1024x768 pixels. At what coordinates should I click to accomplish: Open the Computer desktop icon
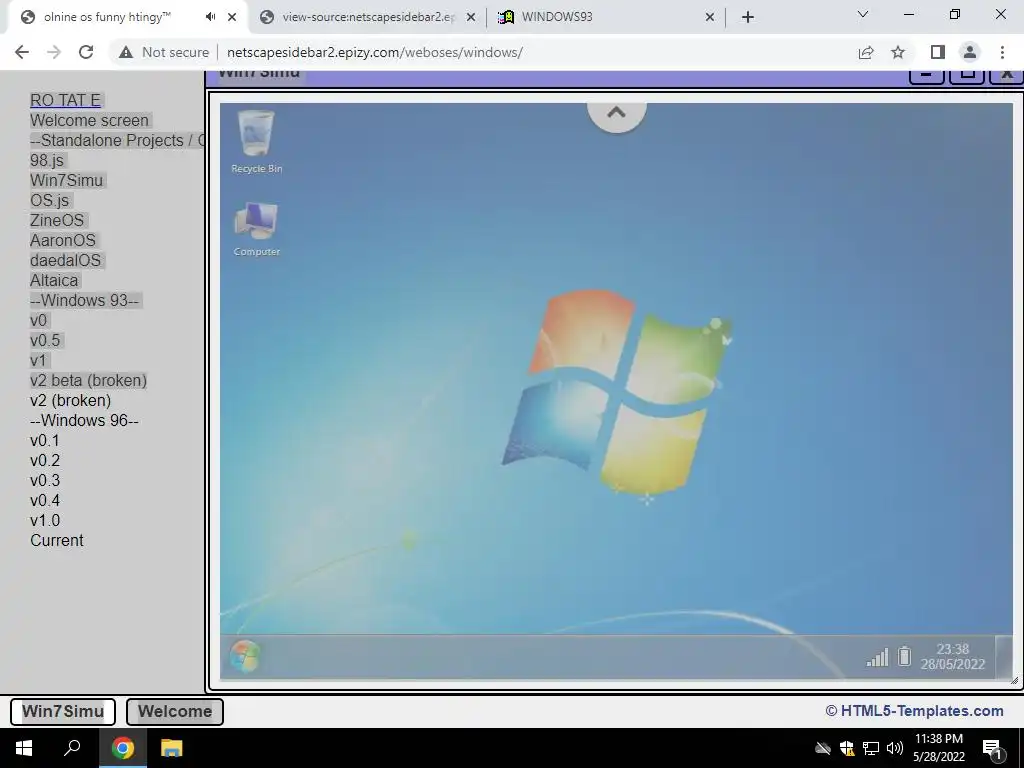[257, 229]
